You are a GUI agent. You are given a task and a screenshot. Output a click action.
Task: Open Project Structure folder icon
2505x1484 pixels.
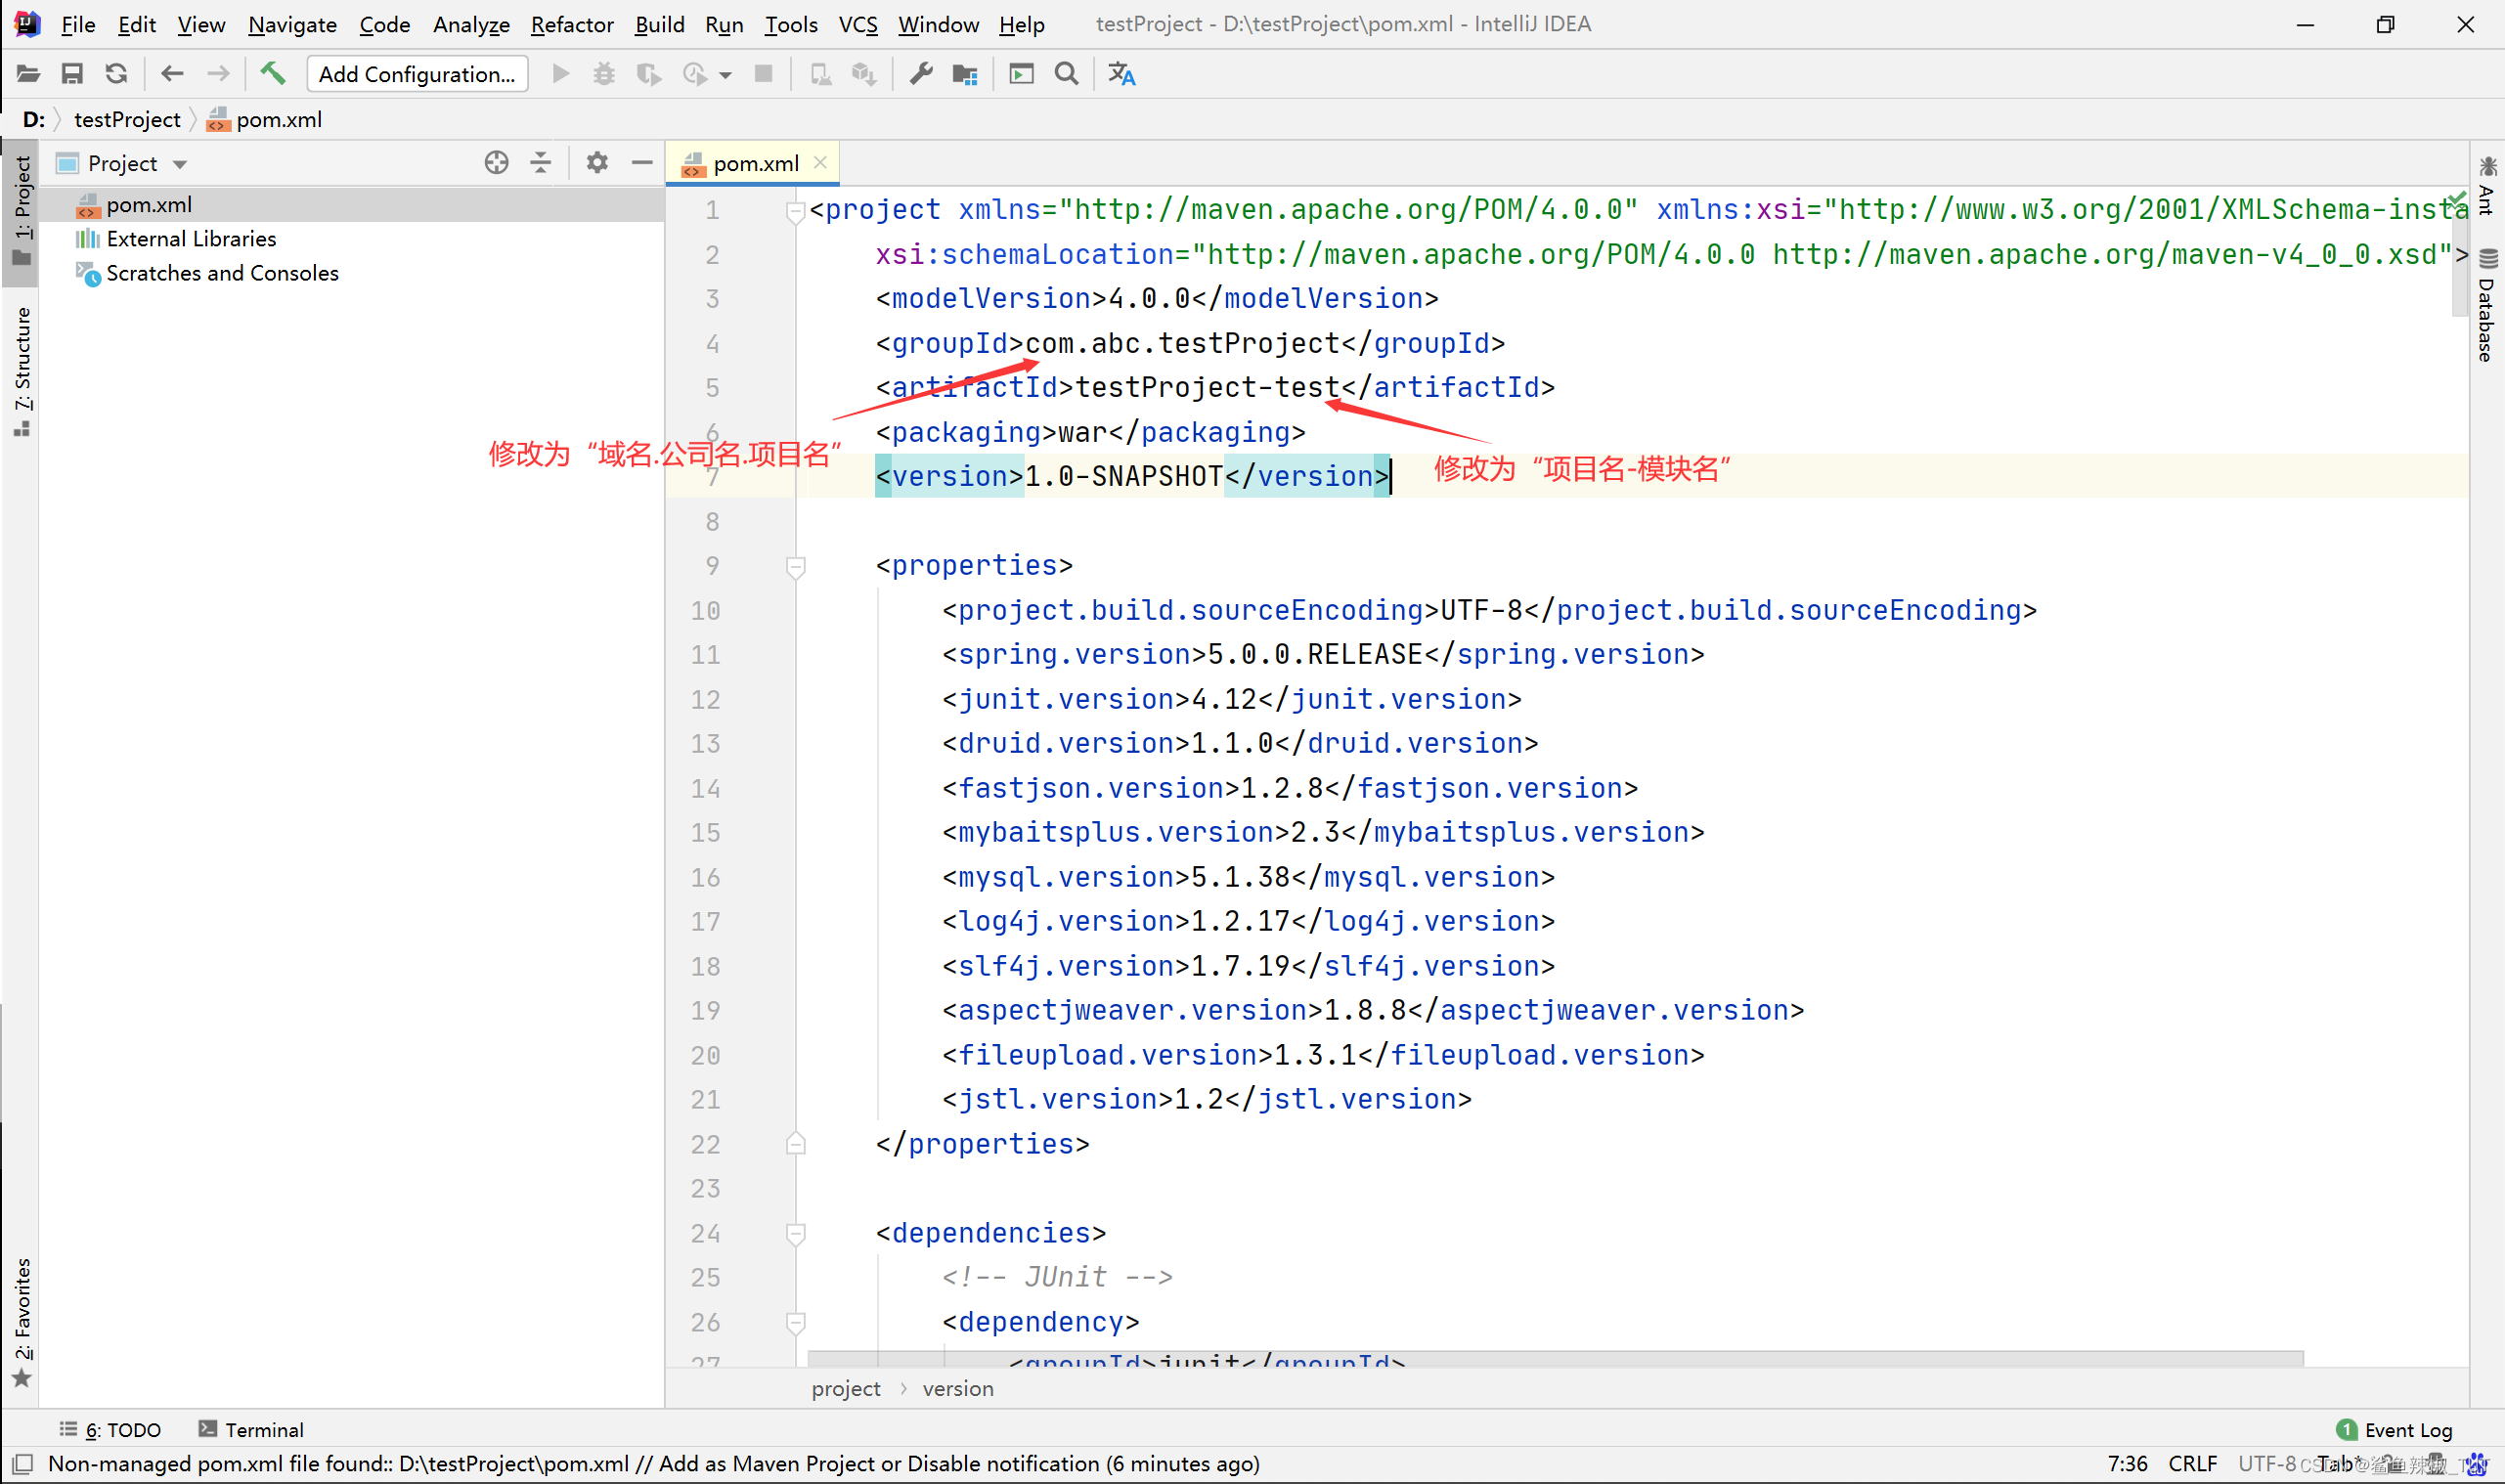965,74
